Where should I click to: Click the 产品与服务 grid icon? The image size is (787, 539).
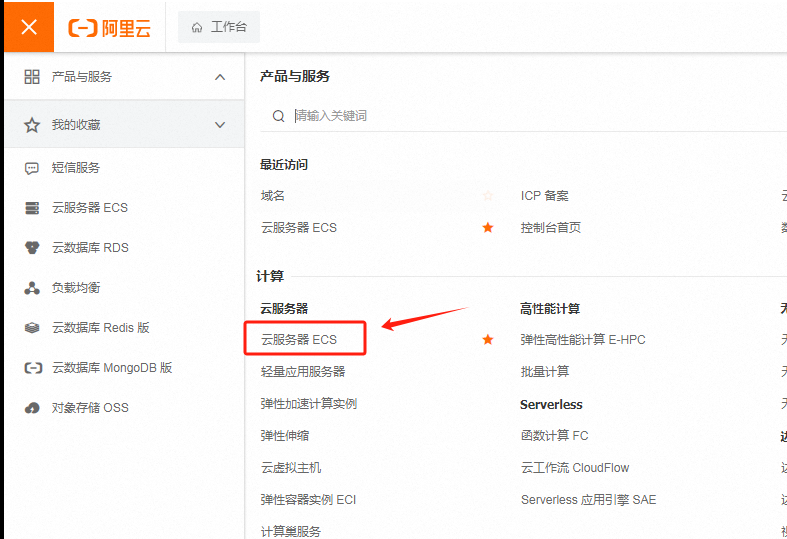[x=32, y=76]
